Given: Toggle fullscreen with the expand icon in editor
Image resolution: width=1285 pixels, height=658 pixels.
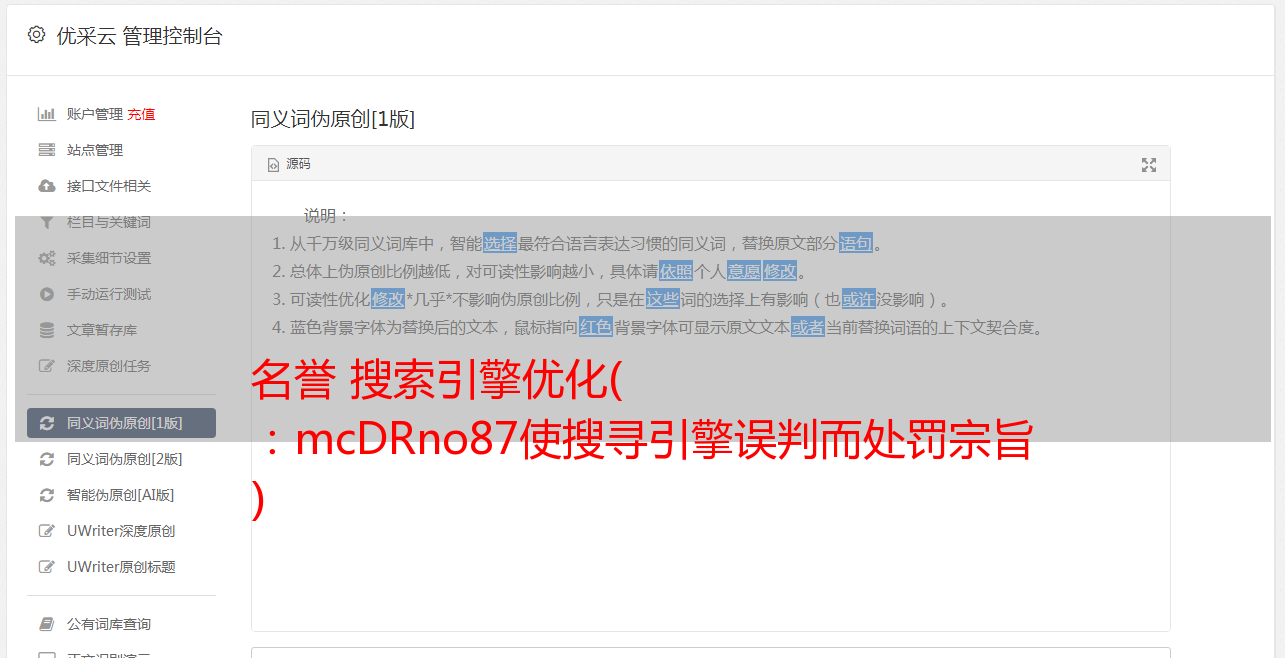Looking at the screenshot, I should click(1149, 165).
